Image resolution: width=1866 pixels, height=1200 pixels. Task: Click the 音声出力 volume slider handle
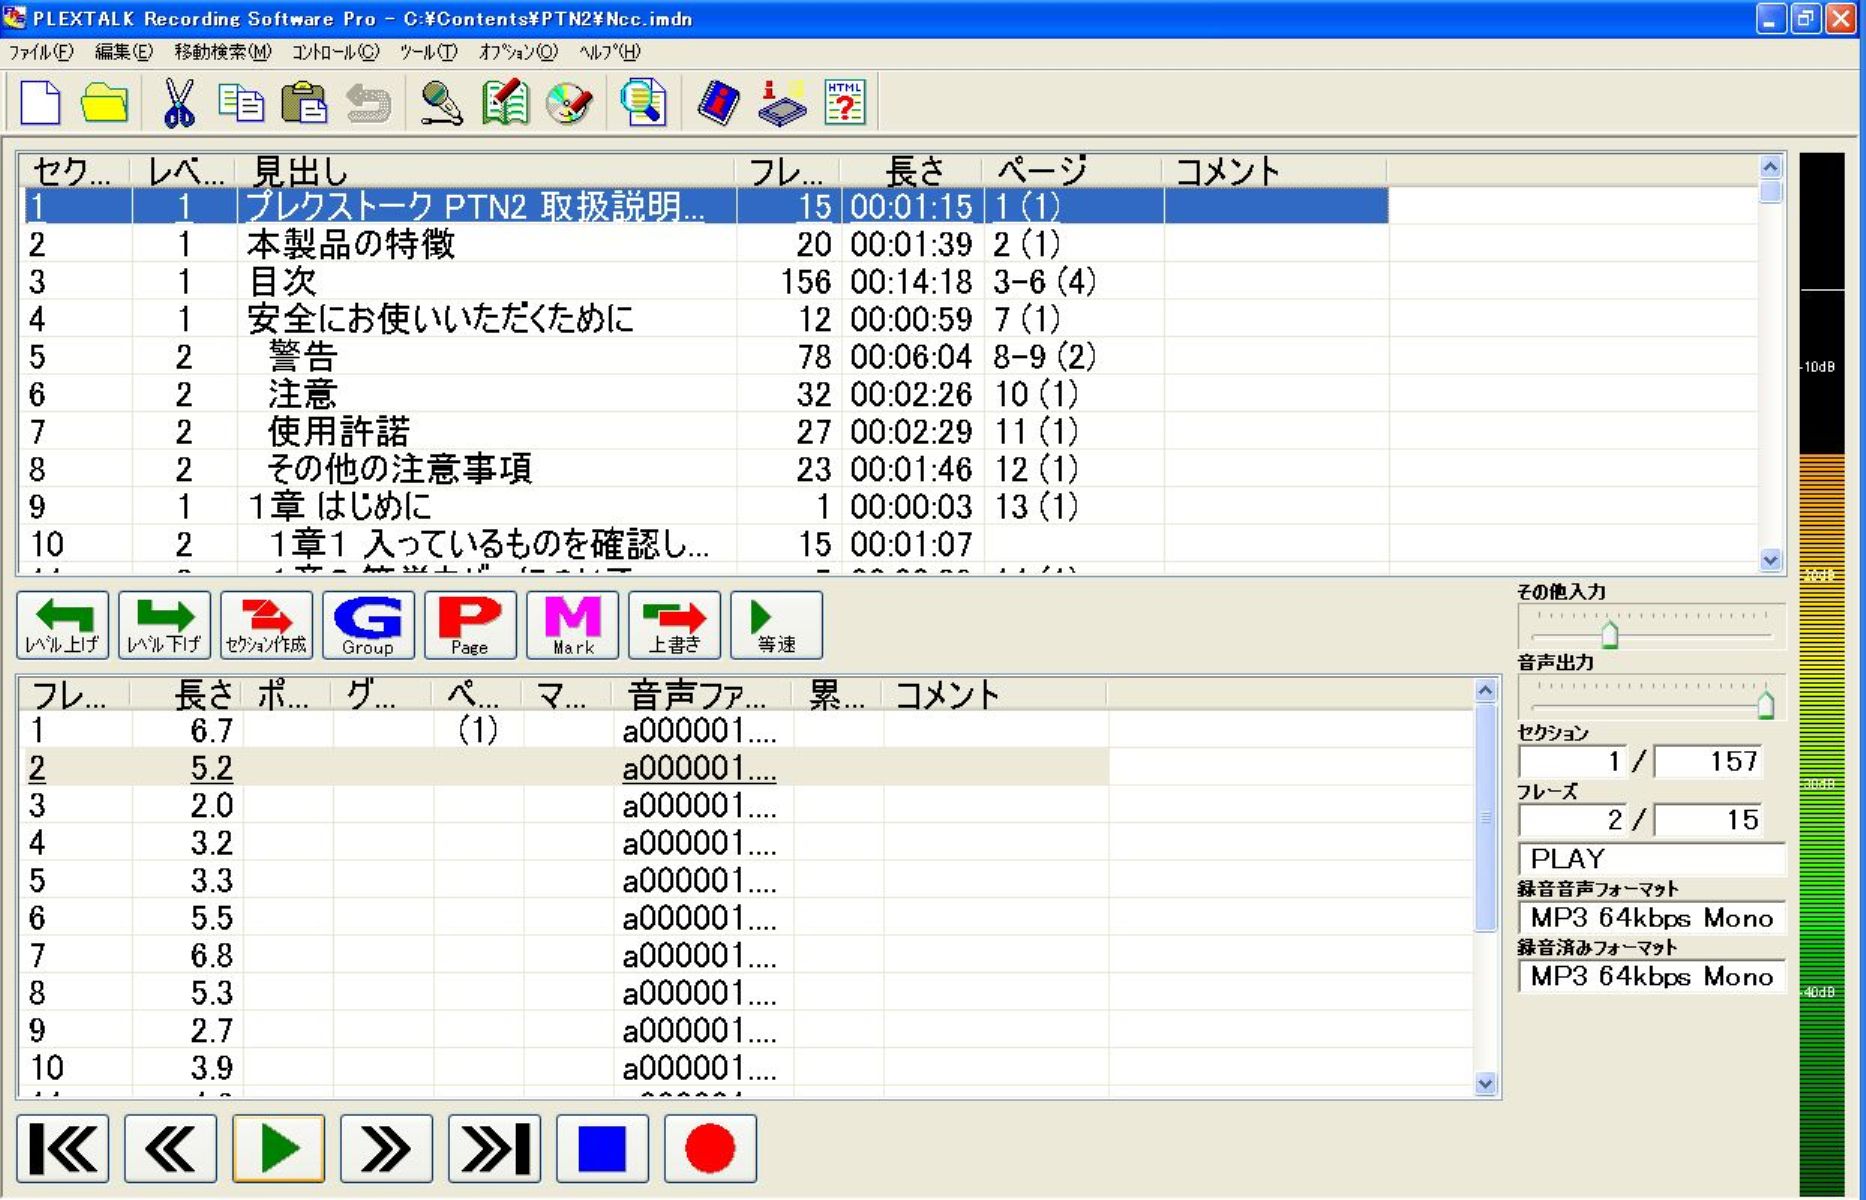[1765, 704]
